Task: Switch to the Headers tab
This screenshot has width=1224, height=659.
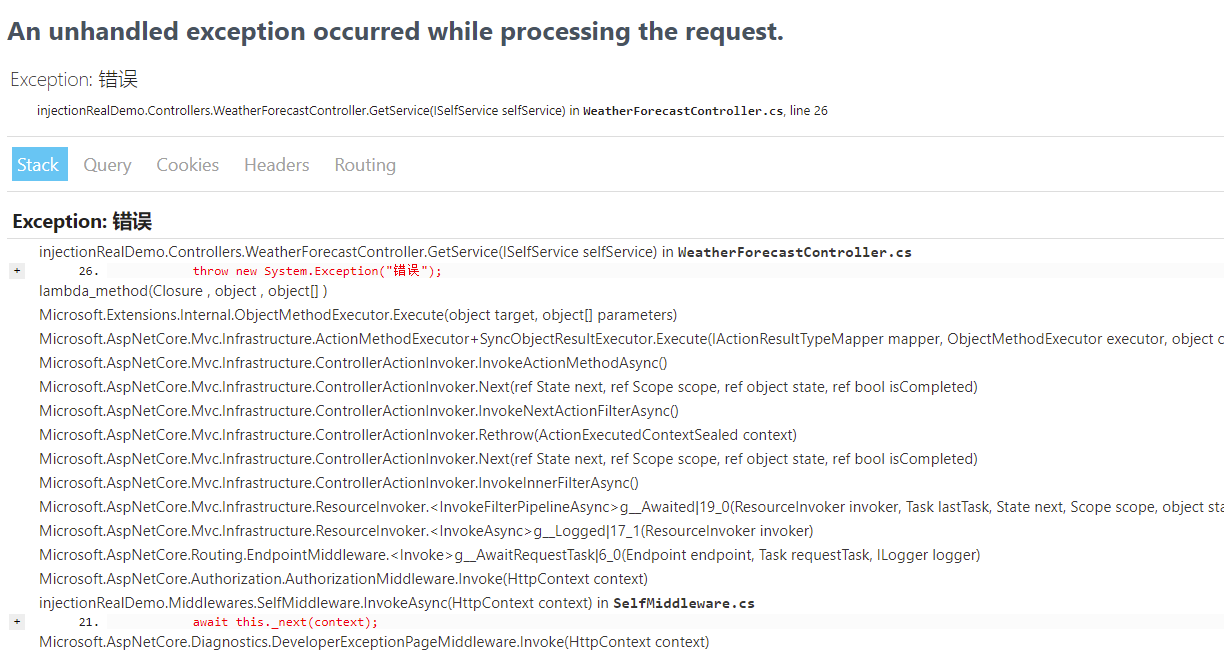Action: 276,164
